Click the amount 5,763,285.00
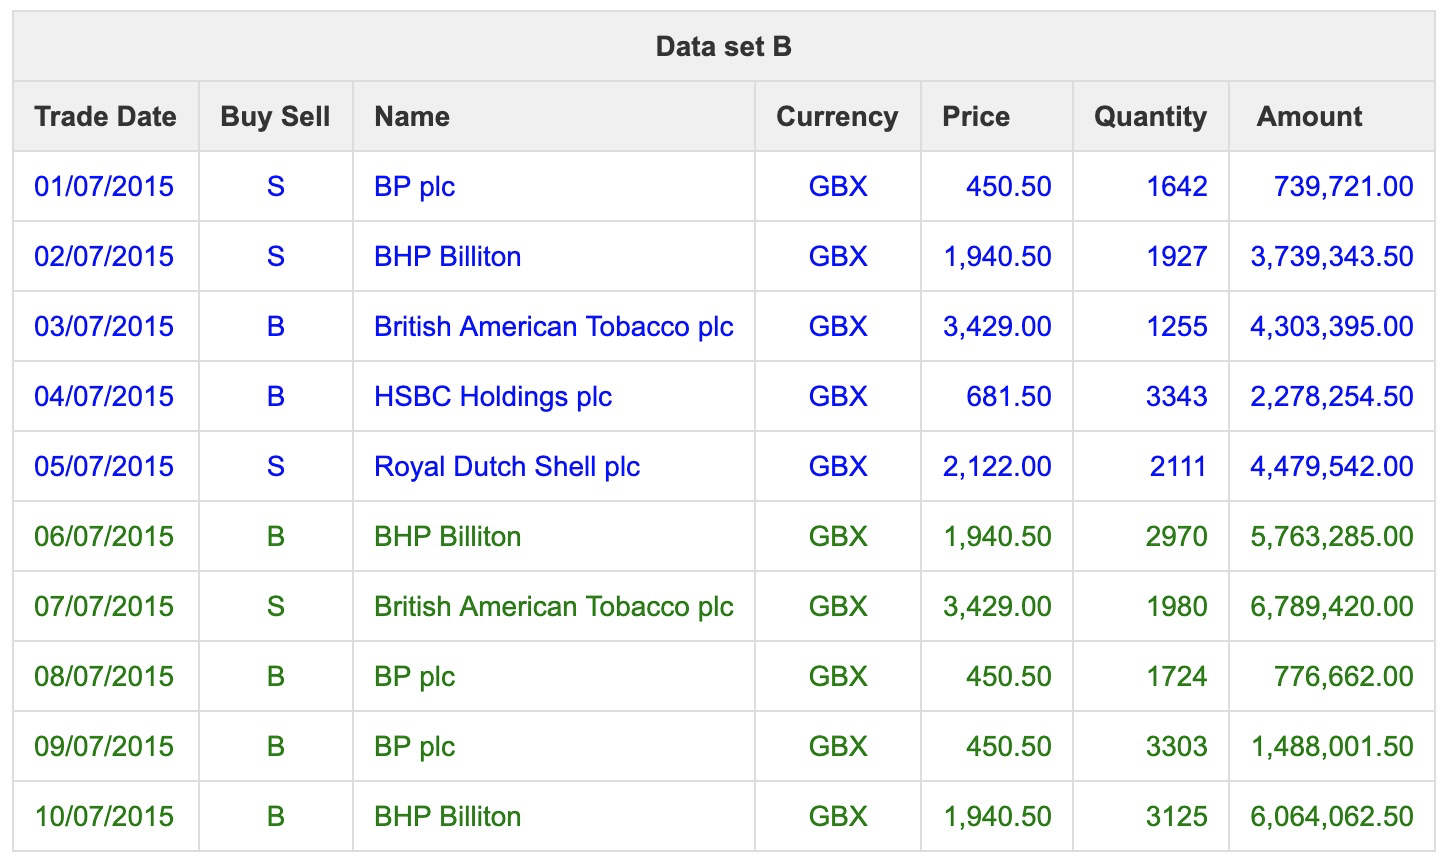 pyautogui.click(x=1332, y=537)
